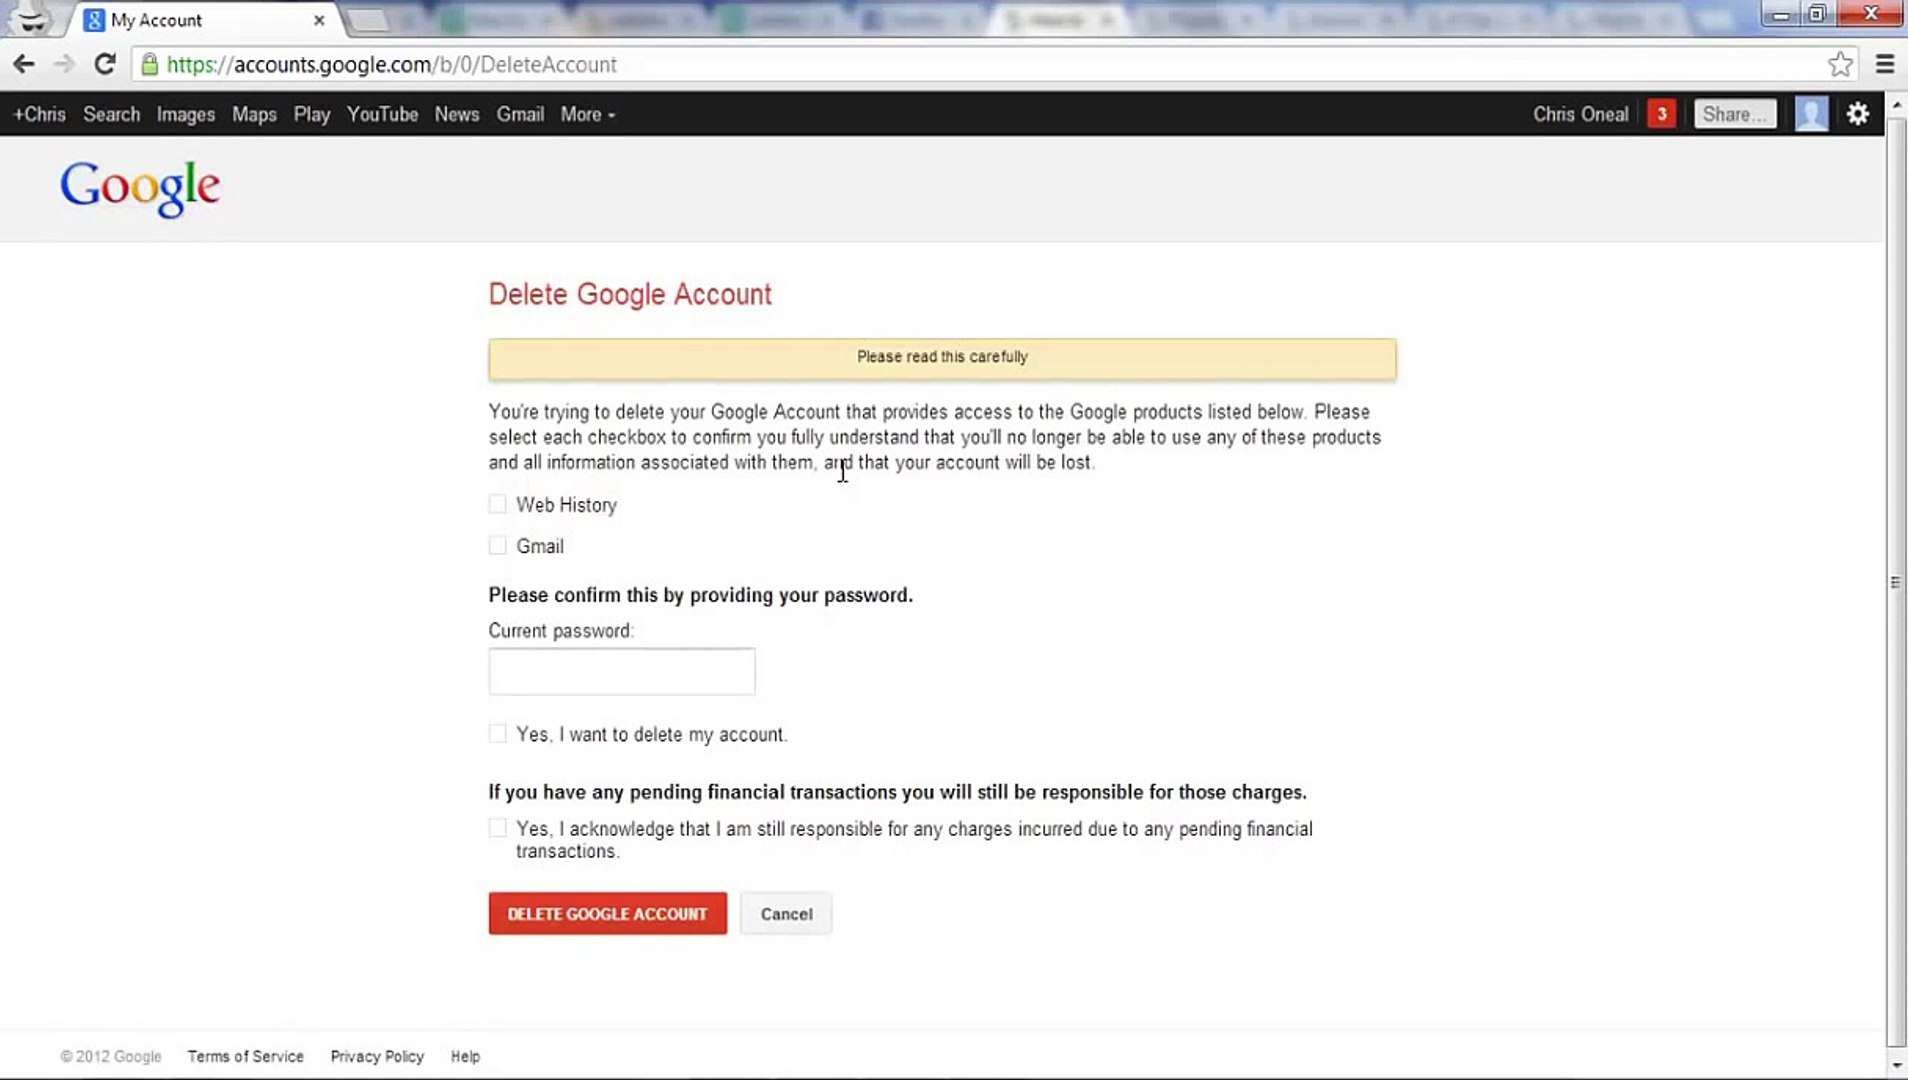Open the Privacy Policy footer link
1908x1080 pixels.
coord(377,1056)
